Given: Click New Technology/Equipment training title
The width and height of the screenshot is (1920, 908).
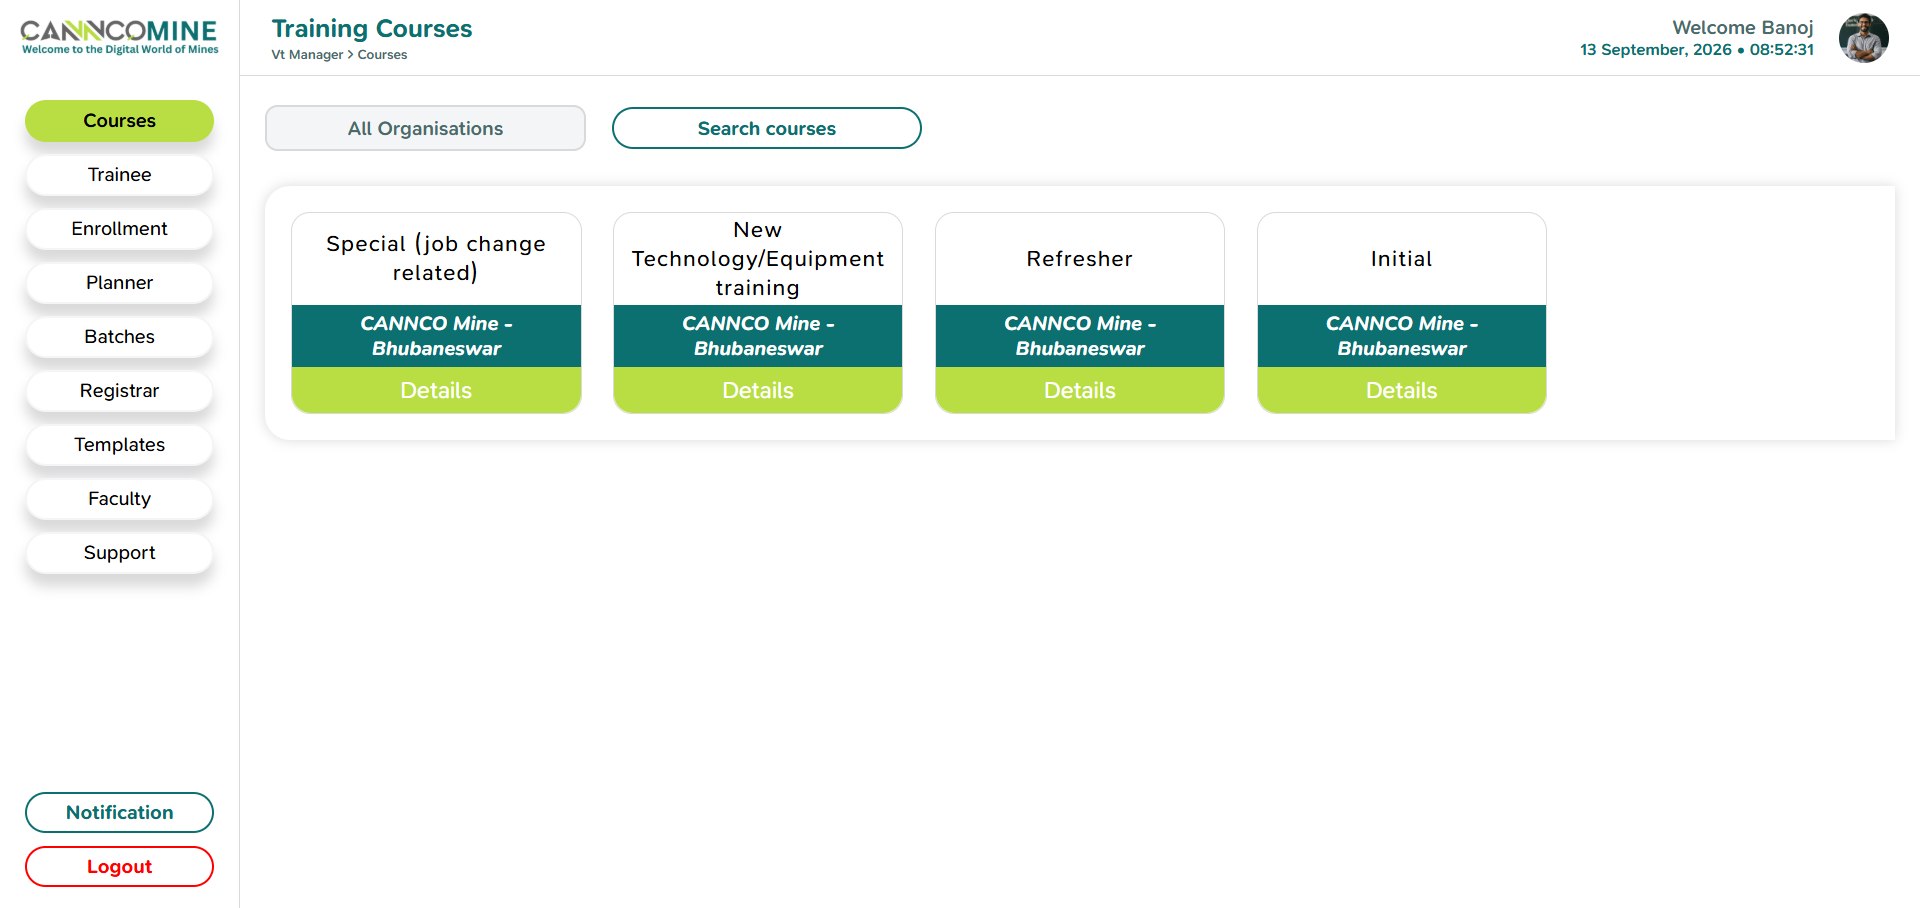Looking at the screenshot, I should [x=758, y=259].
